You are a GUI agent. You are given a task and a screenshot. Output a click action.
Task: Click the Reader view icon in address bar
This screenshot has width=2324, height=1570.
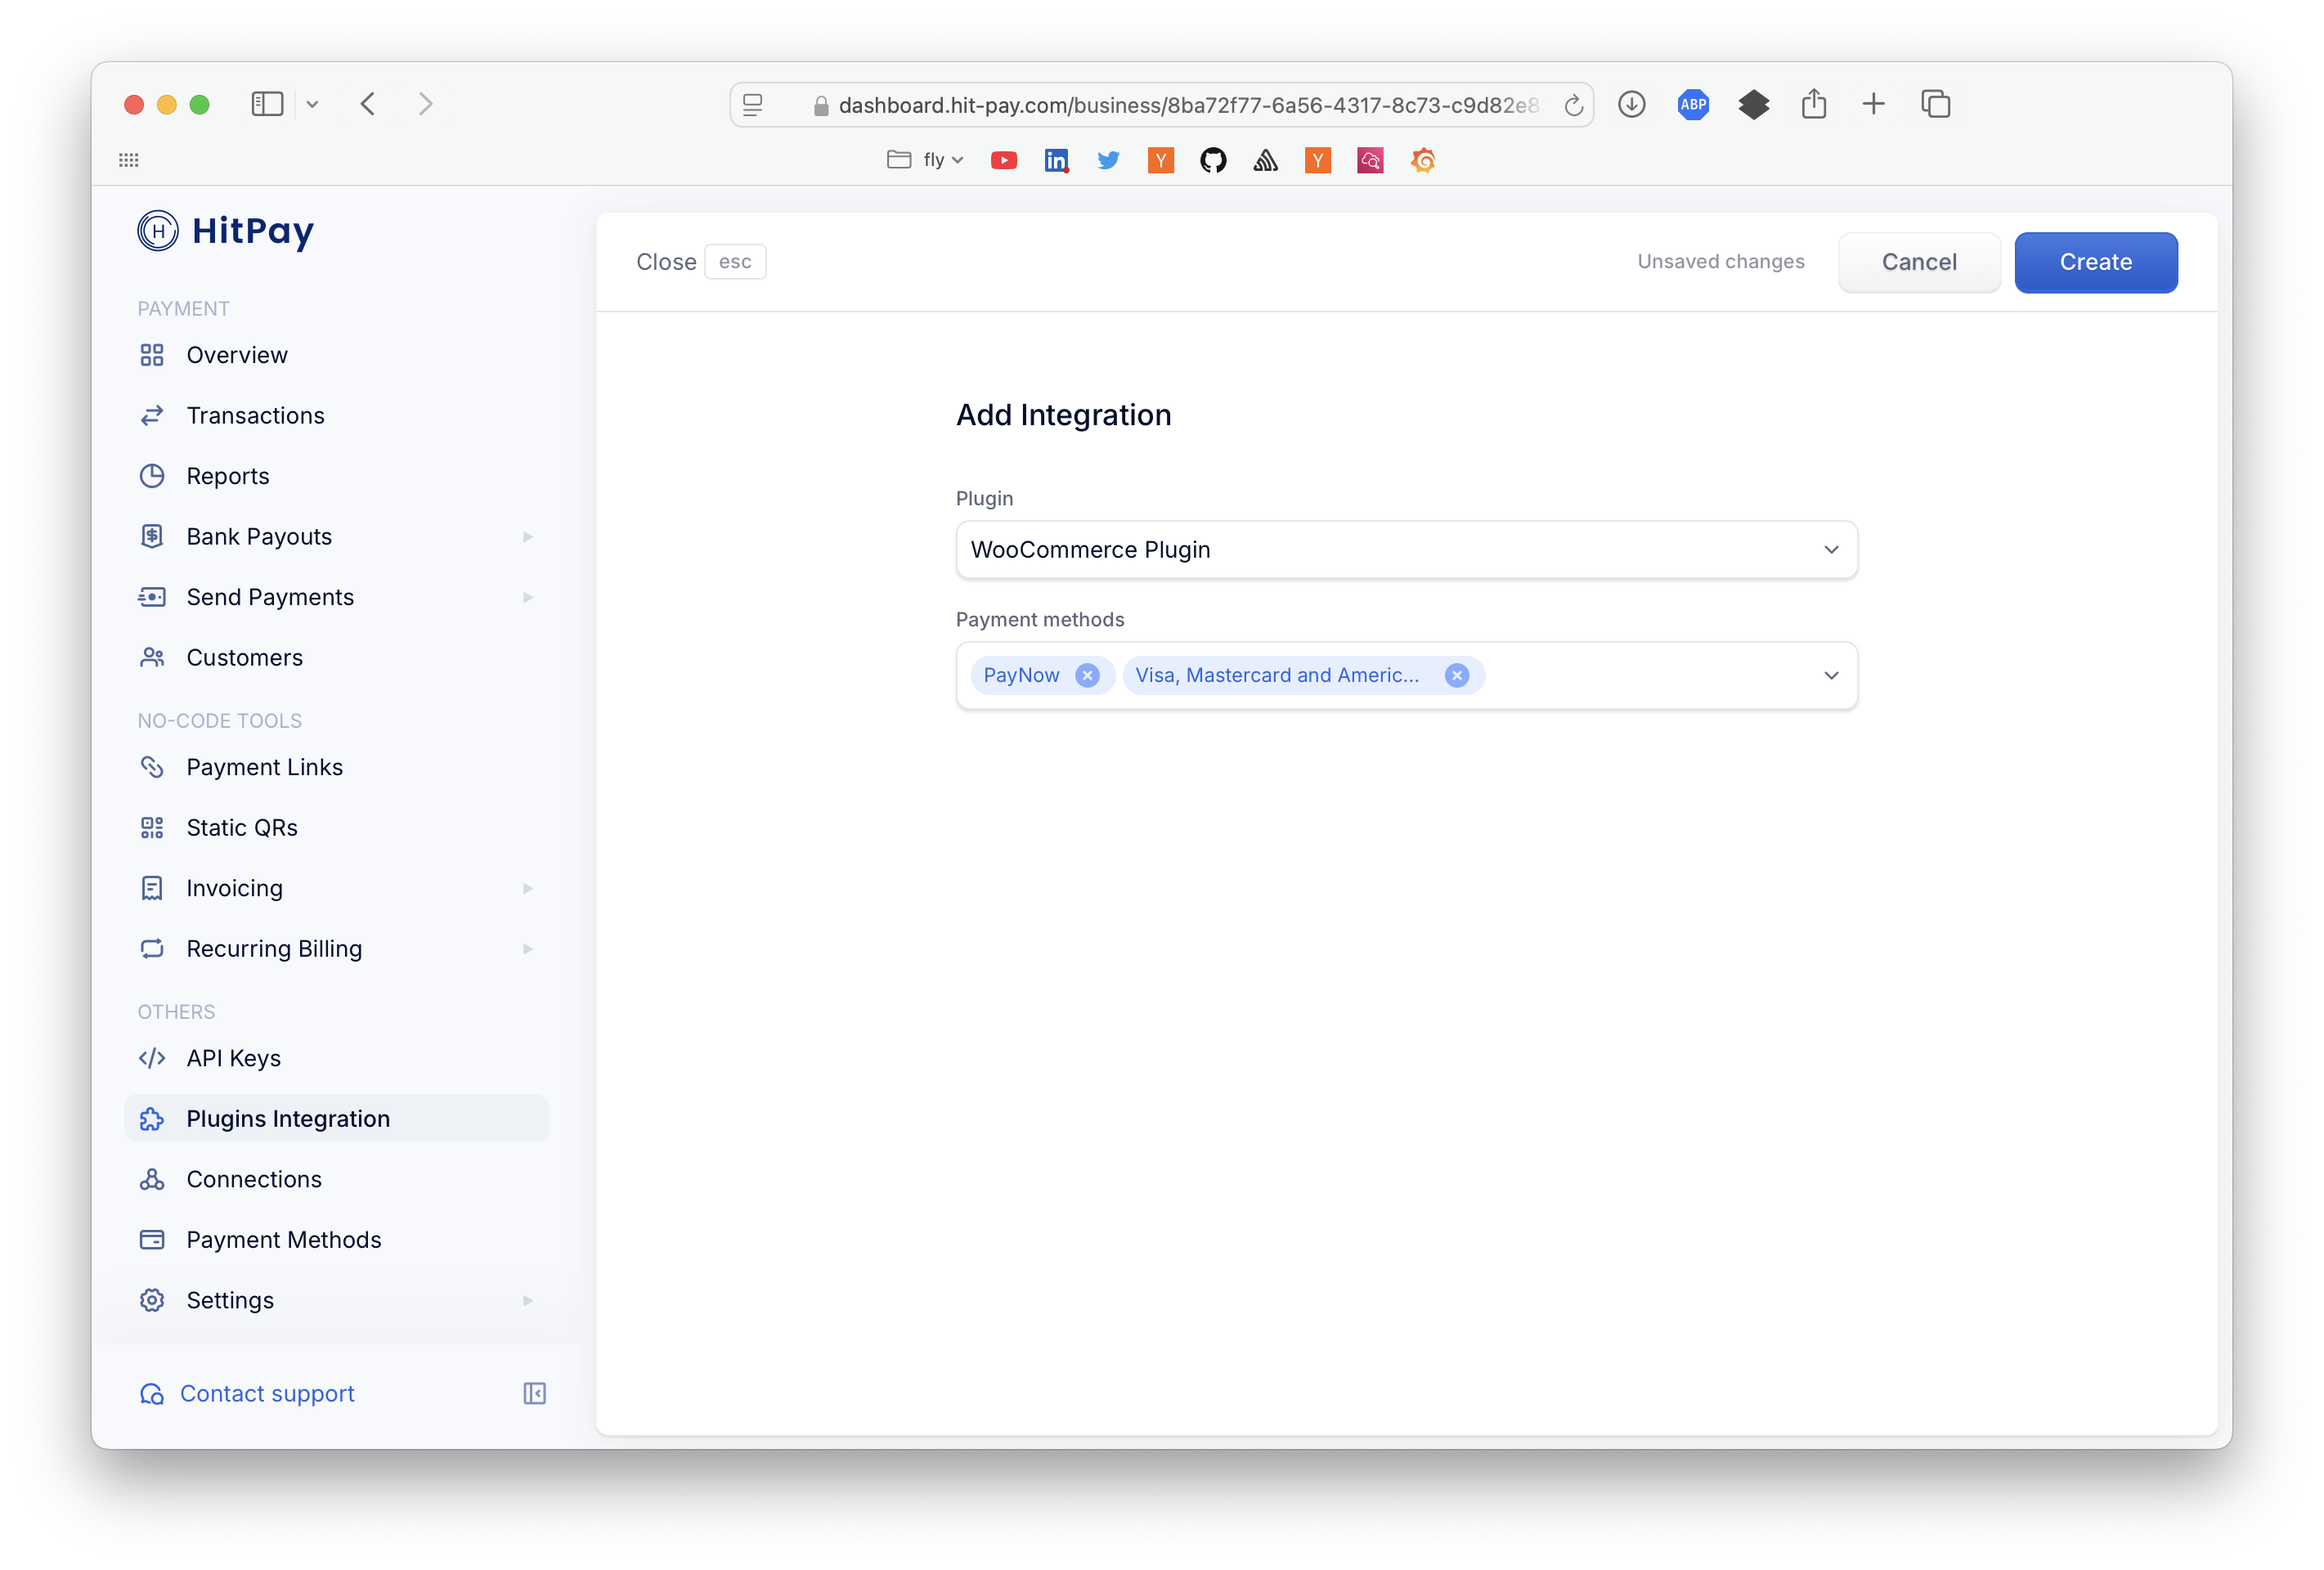pyautogui.click(x=753, y=104)
